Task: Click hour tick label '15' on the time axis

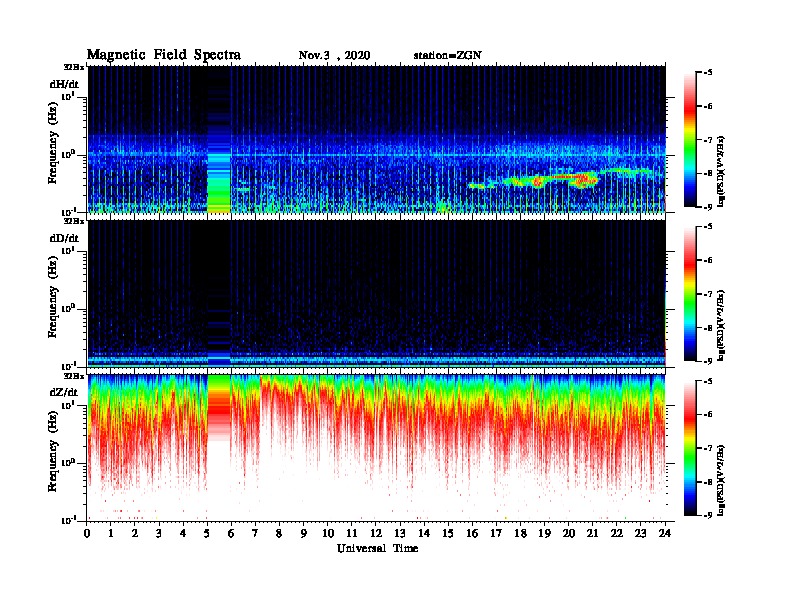Action: tap(448, 533)
